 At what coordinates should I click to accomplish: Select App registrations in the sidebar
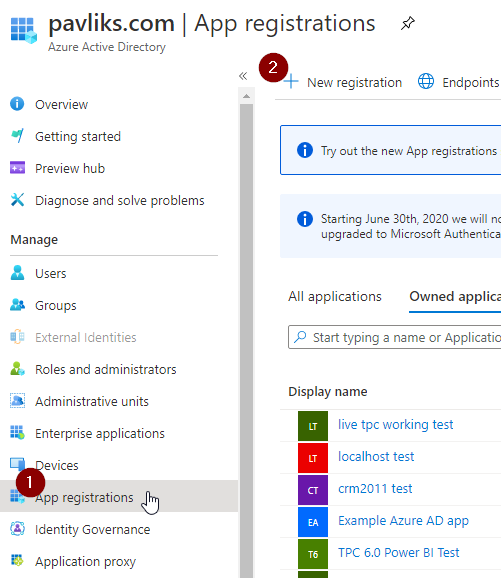119,496
